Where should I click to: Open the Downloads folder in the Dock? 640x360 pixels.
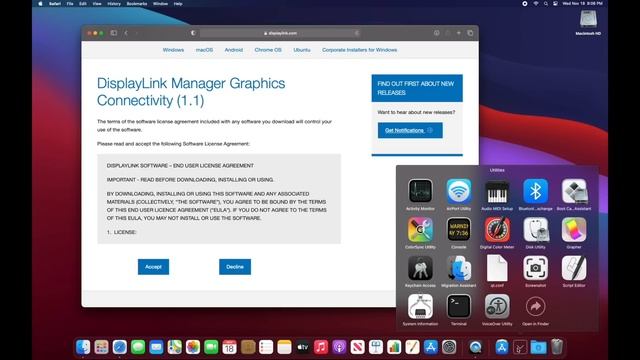pos(538,347)
